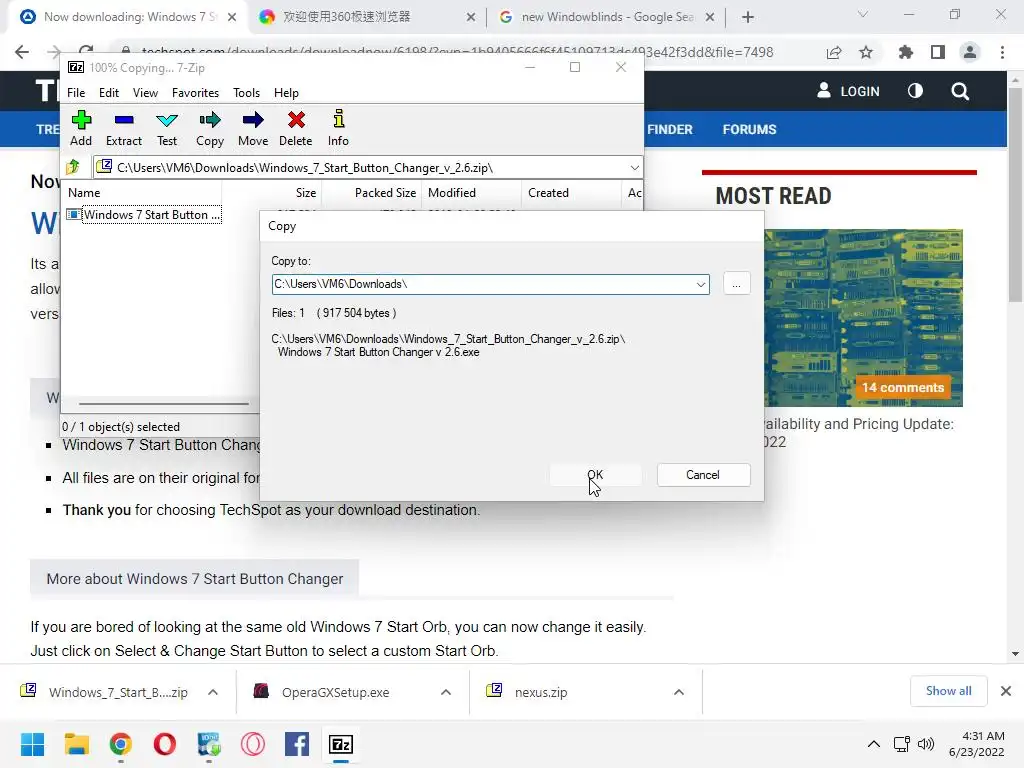
Task: Click the Add tool in 7-Zip
Action: tap(81, 129)
